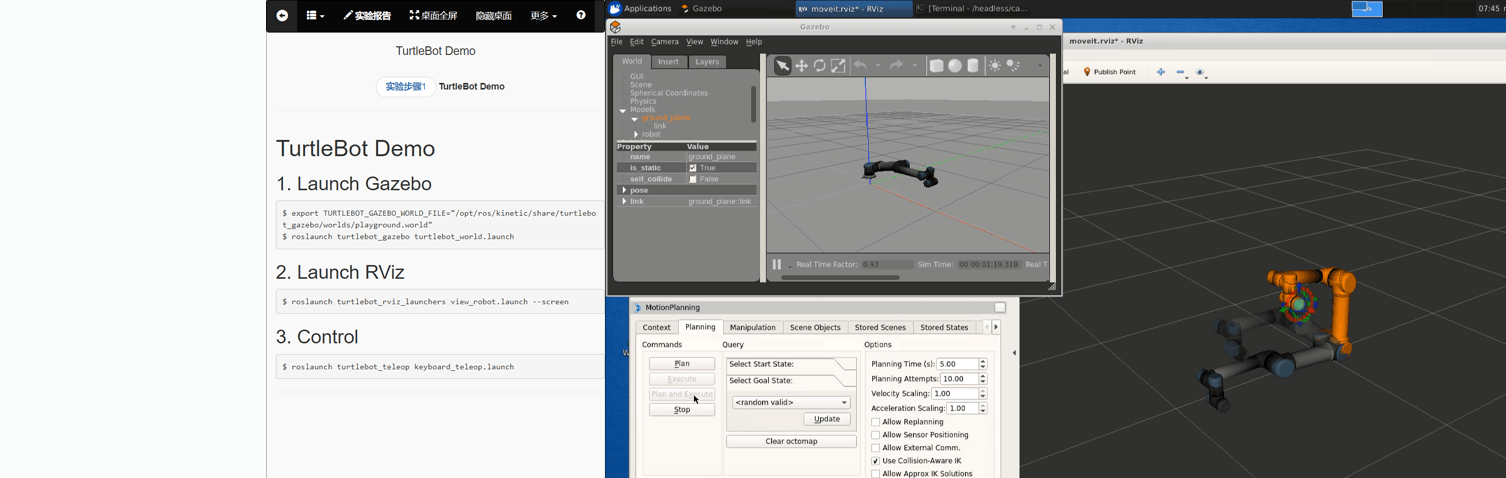Switch to the Layers tab in Gazebo
This screenshot has height=478, width=1506.
707,61
